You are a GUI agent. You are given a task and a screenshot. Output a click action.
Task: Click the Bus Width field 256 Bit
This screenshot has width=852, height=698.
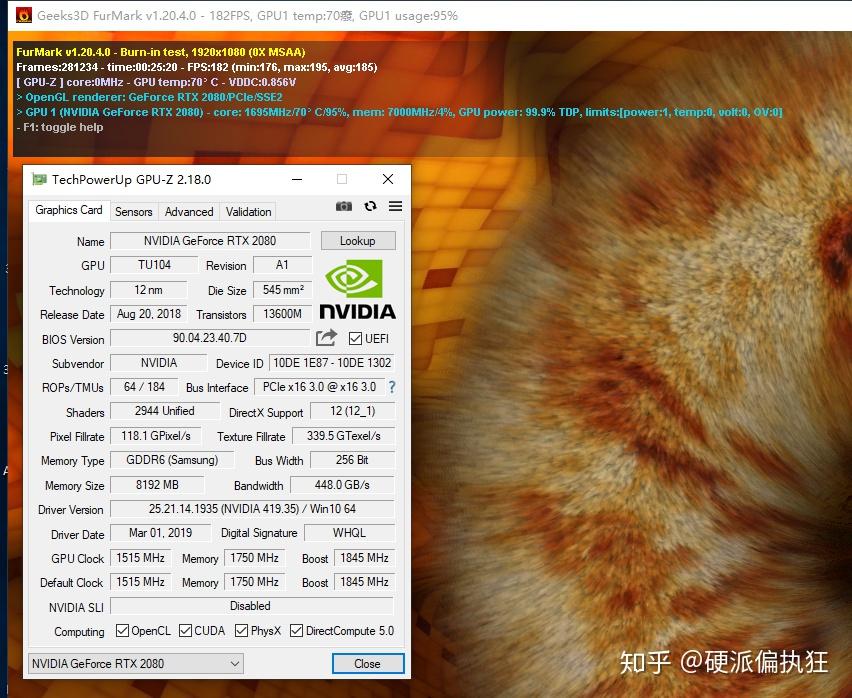click(x=352, y=460)
